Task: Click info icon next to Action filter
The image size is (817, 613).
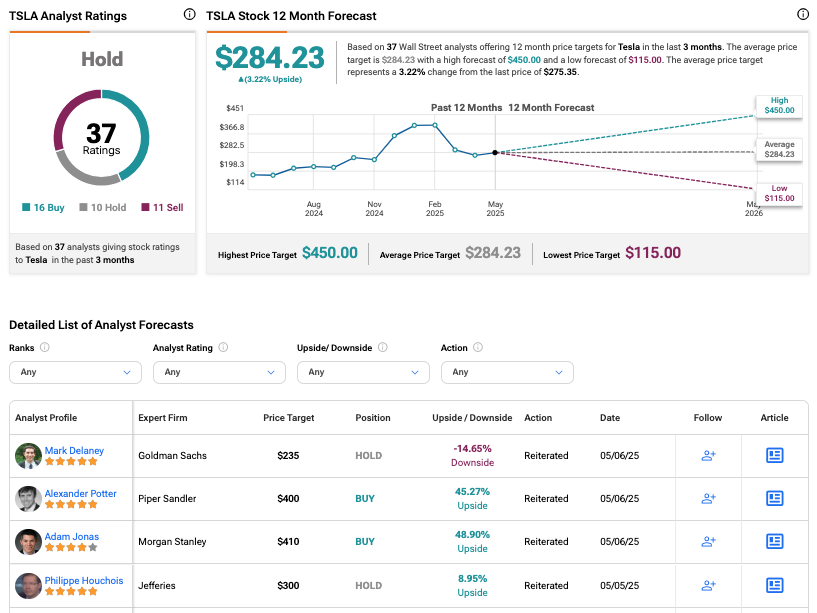Action: (x=478, y=347)
